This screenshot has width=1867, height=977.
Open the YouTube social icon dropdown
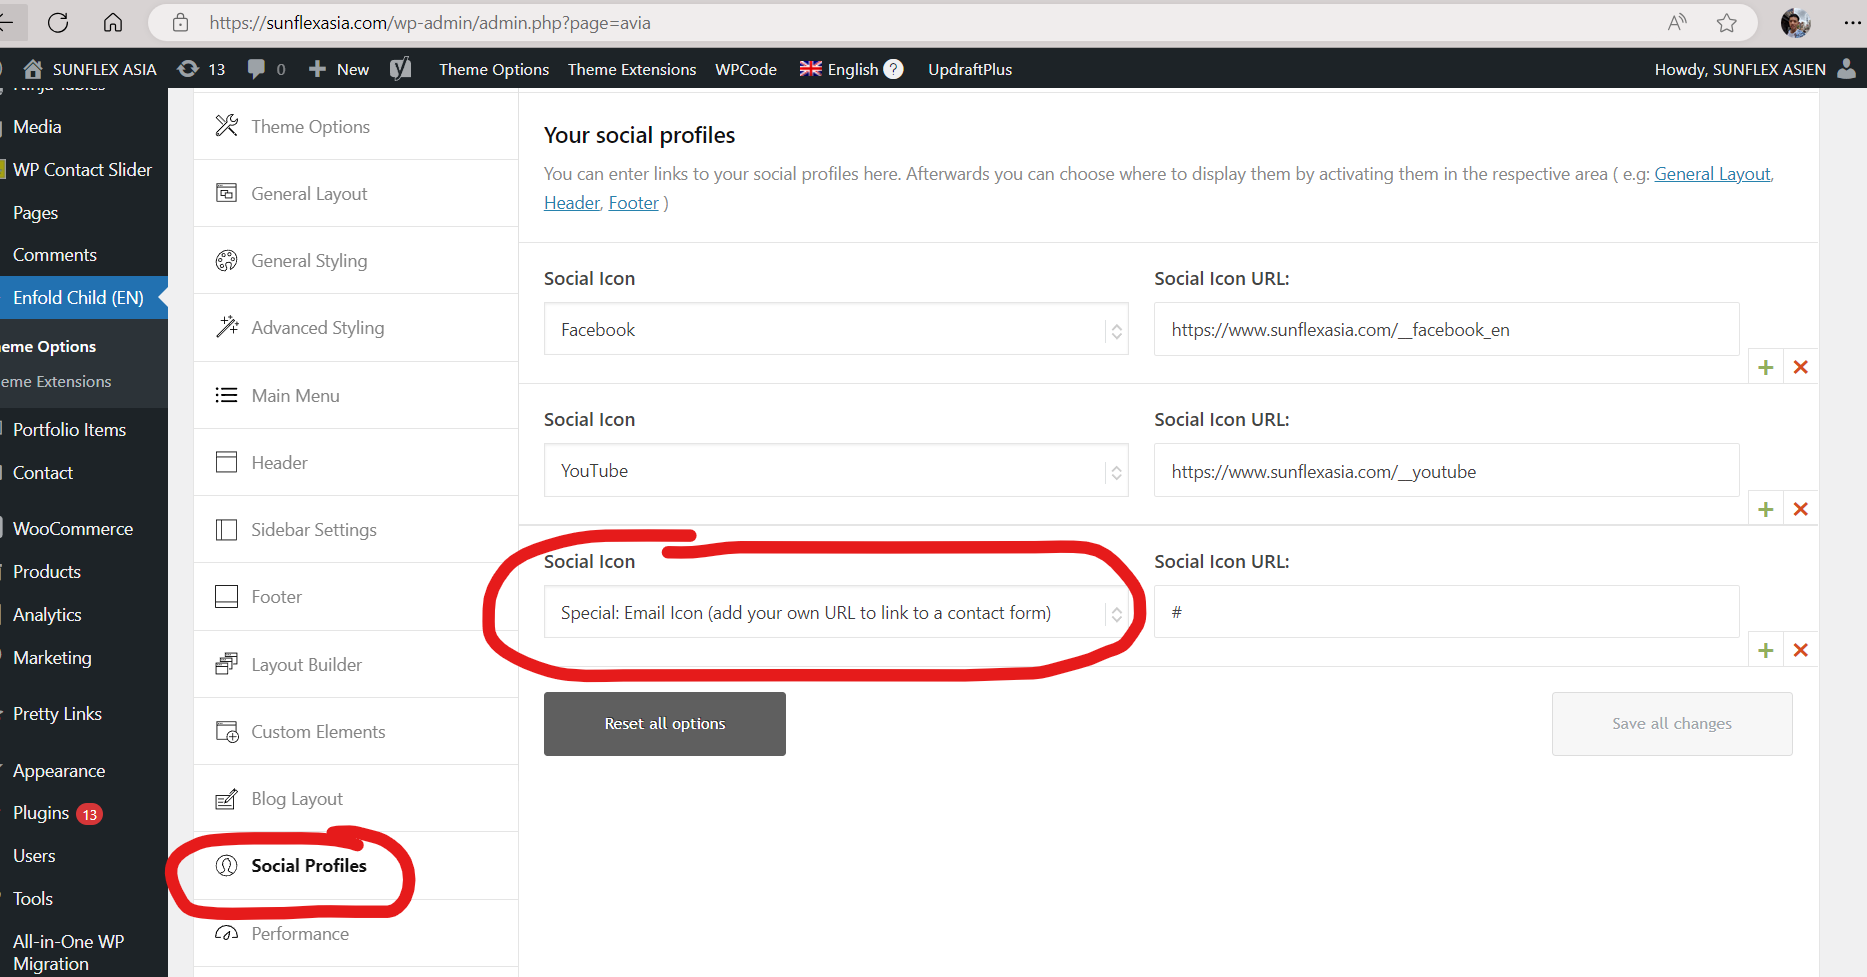836,470
